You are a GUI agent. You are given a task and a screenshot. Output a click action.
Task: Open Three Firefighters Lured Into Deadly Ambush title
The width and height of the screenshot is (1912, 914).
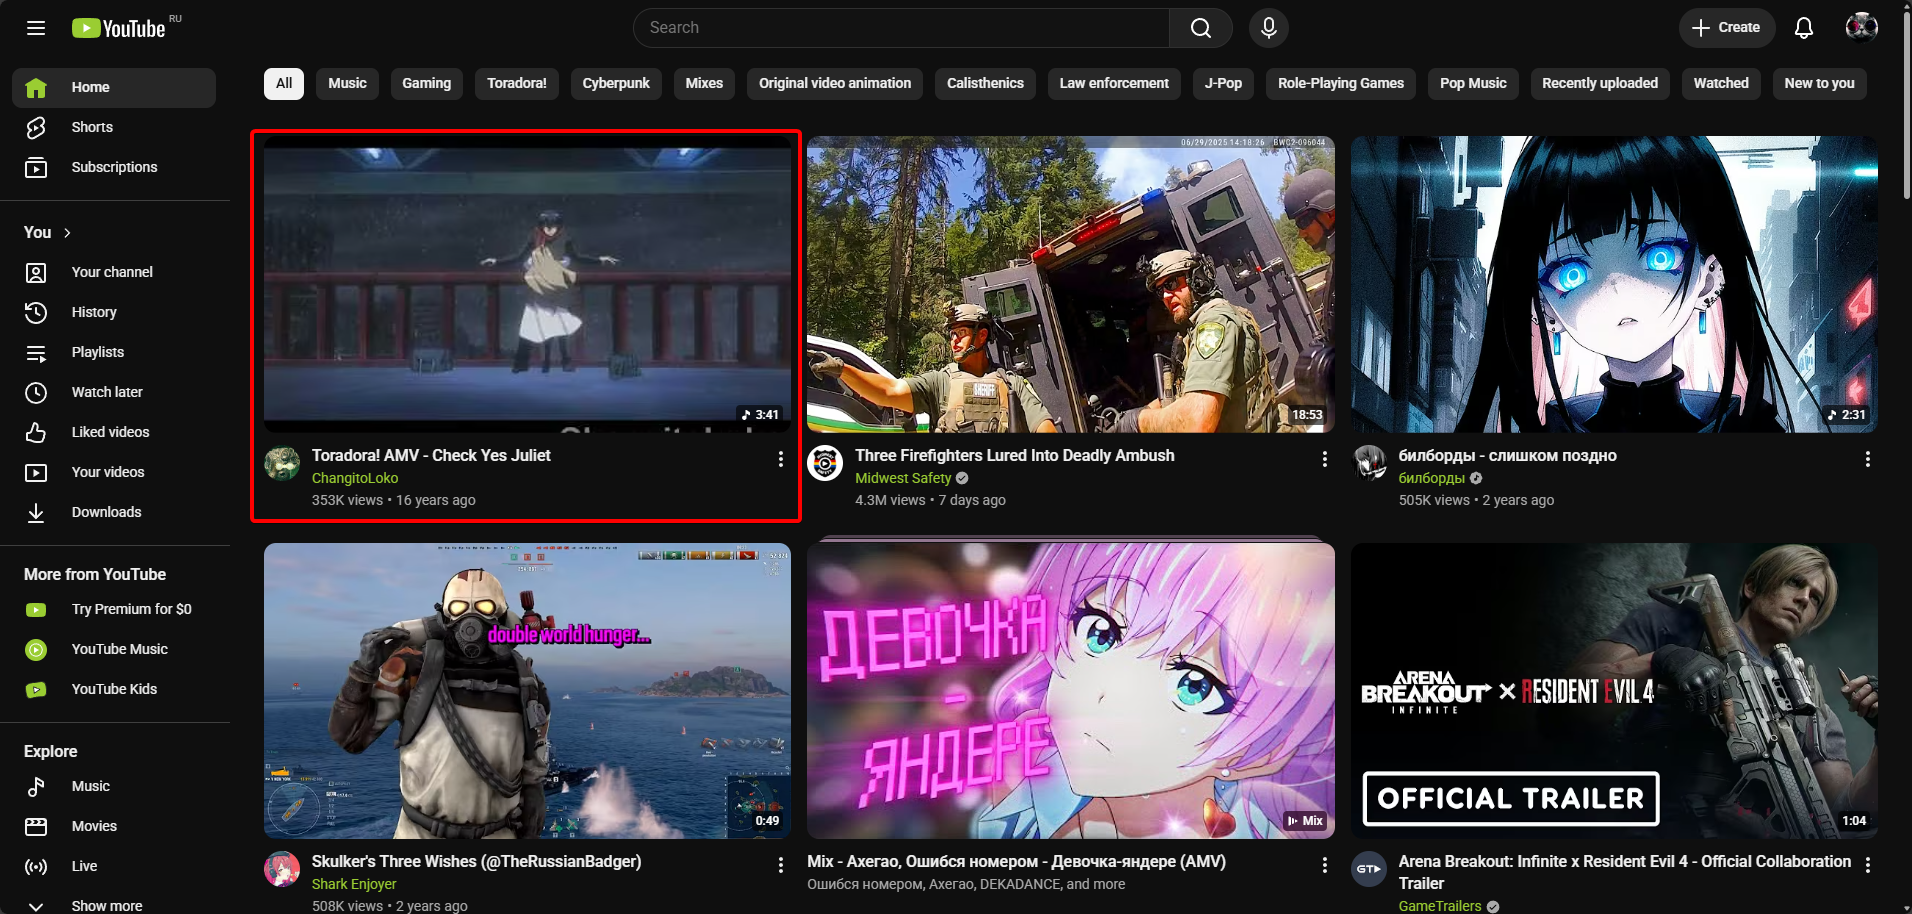(1015, 455)
